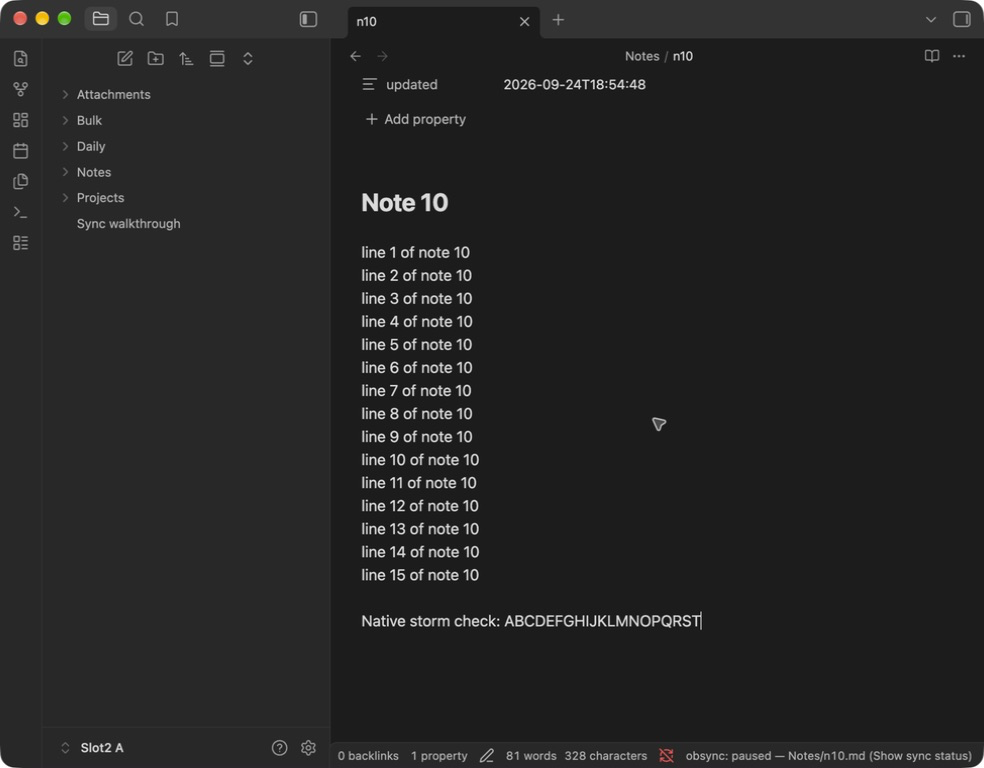The width and height of the screenshot is (984, 768).
Task: Open graph view ribbon icon
Action: (21, 89)
